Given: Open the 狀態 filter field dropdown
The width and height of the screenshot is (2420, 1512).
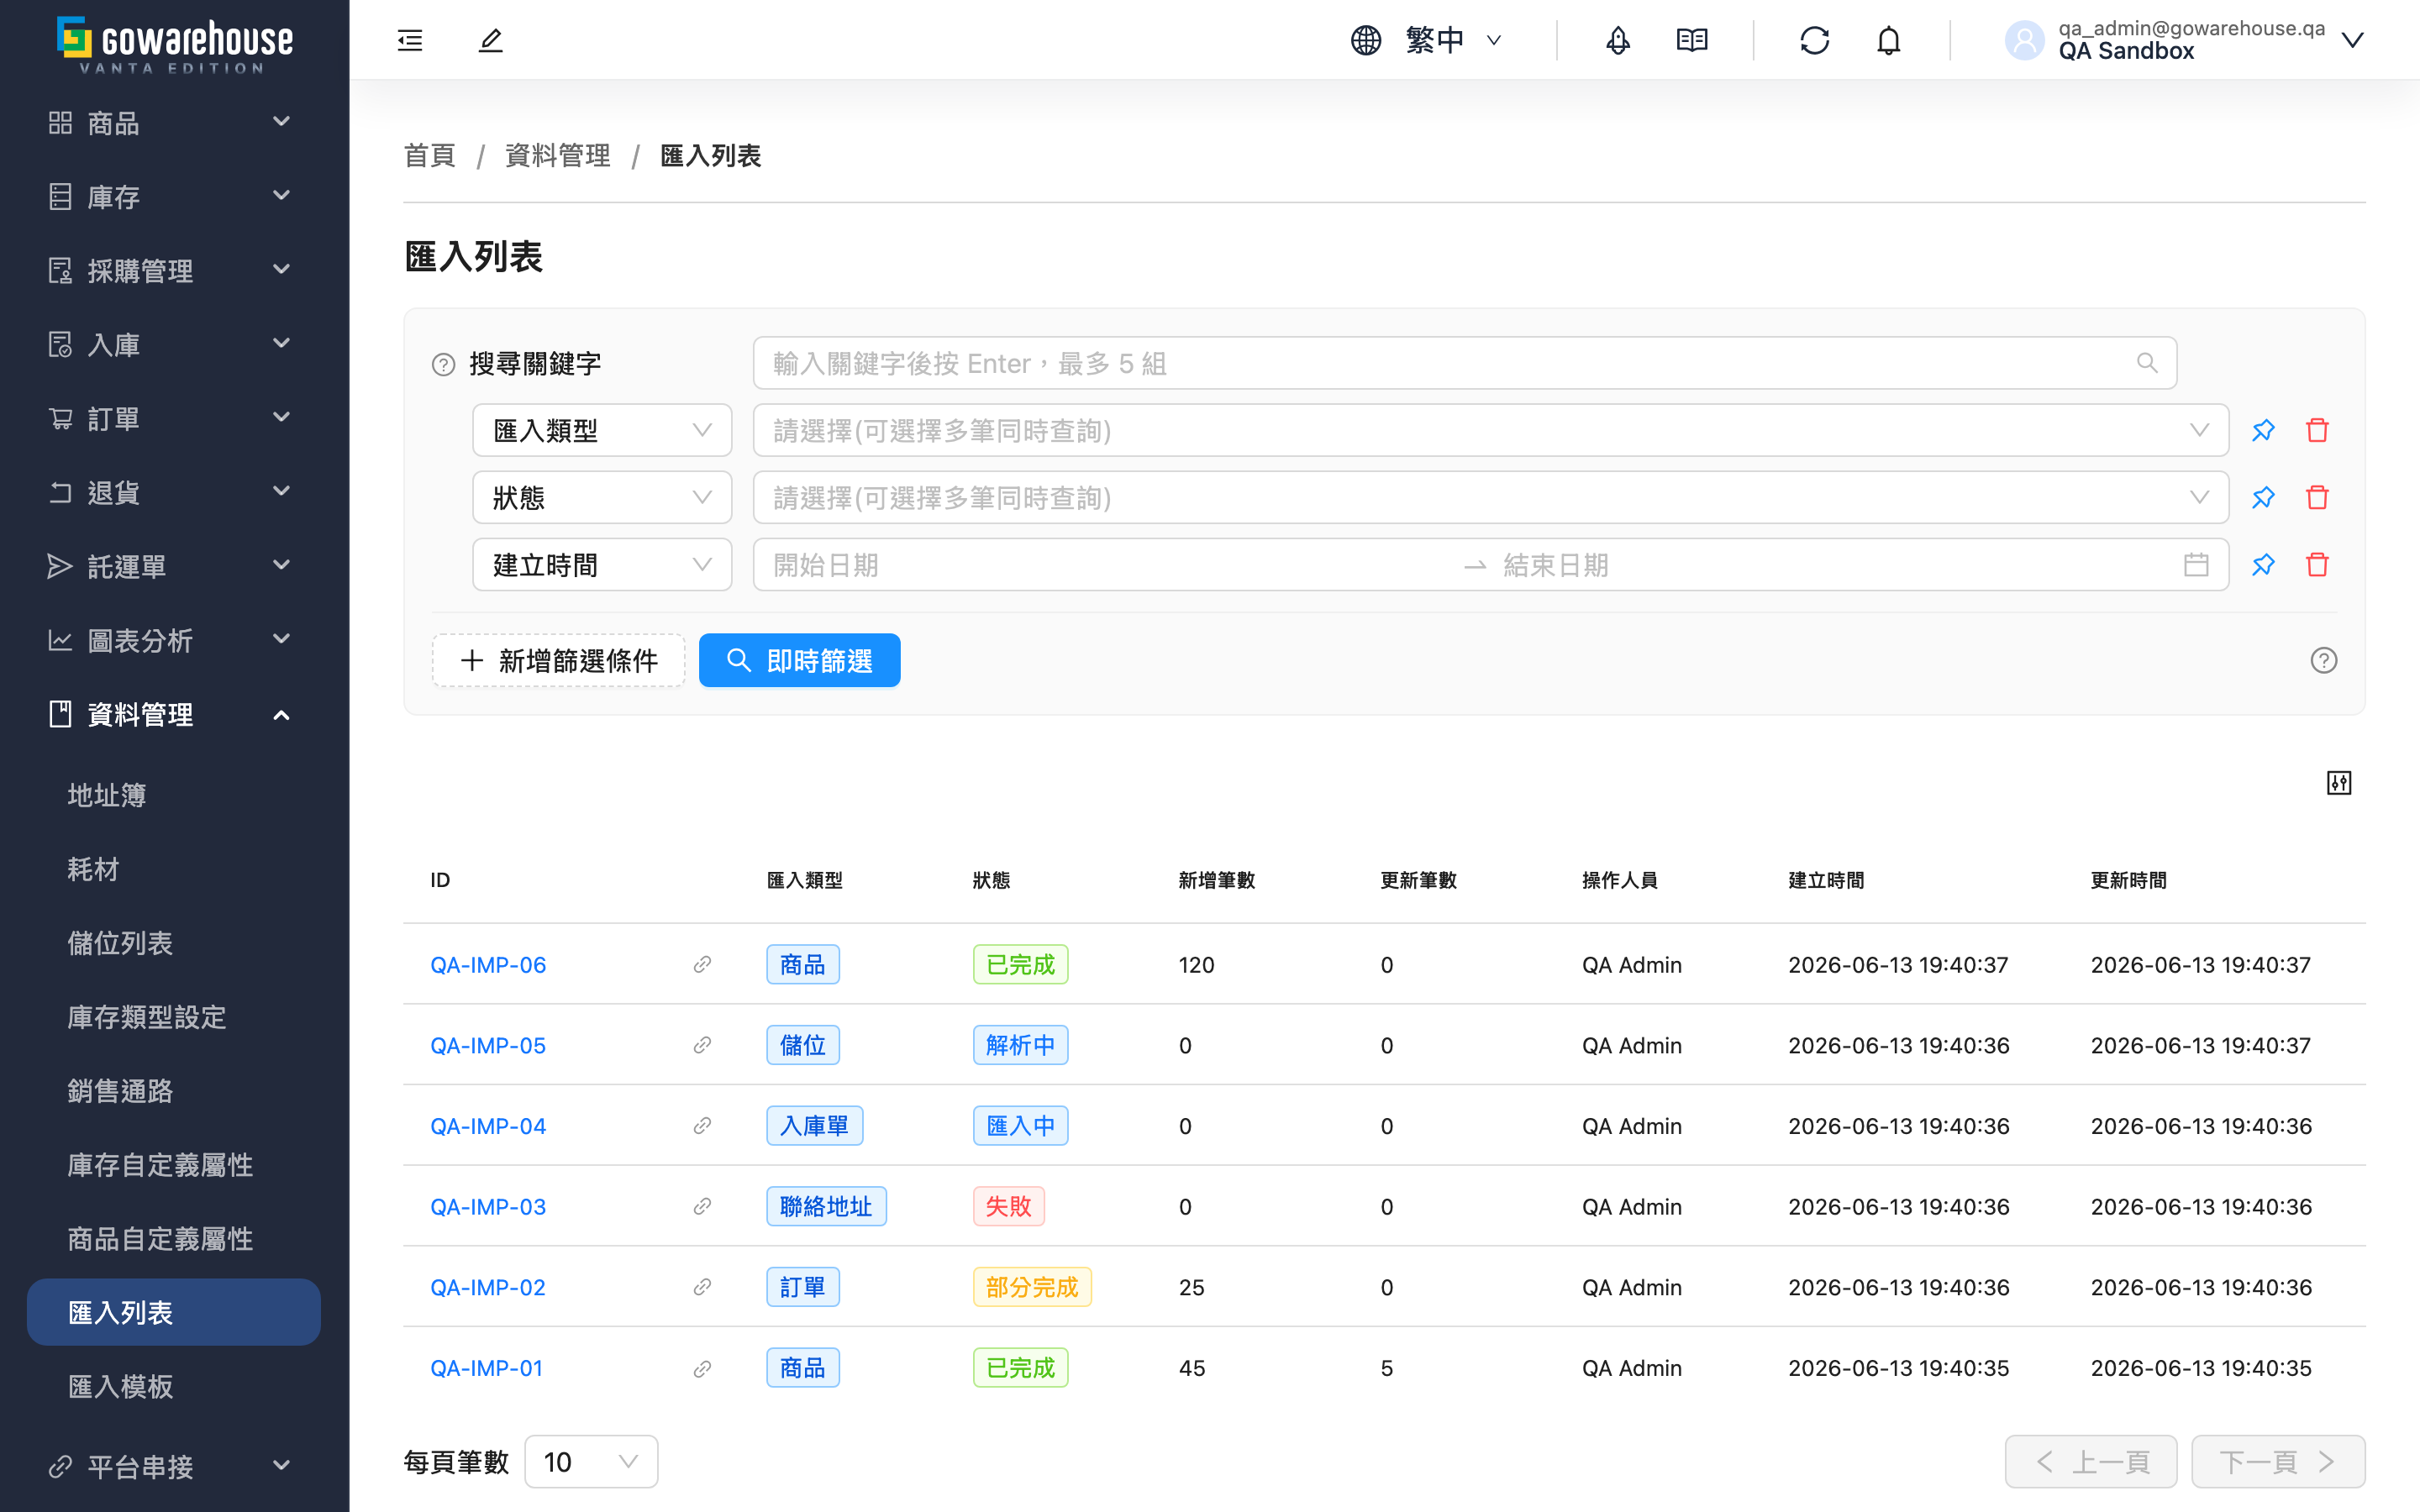Looking at the screenshot, I should click(x=602, y=497).
